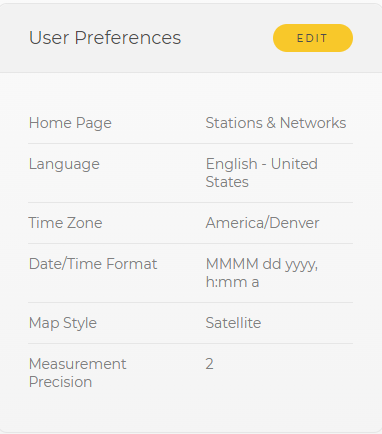Select the User Preferences heading
The height and width of the screenshot is (434, 382).
105,38
